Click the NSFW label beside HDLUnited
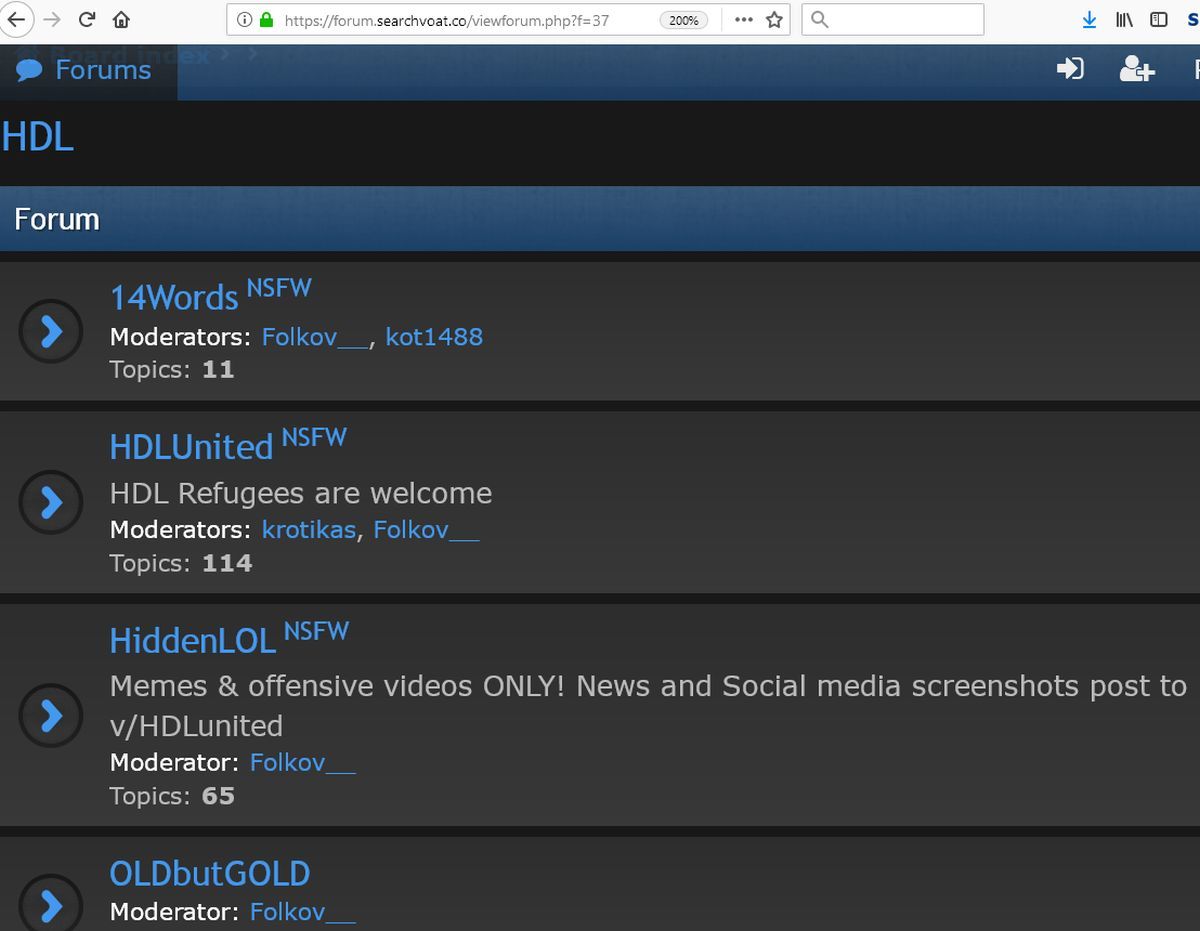 (x=314, y=437)
